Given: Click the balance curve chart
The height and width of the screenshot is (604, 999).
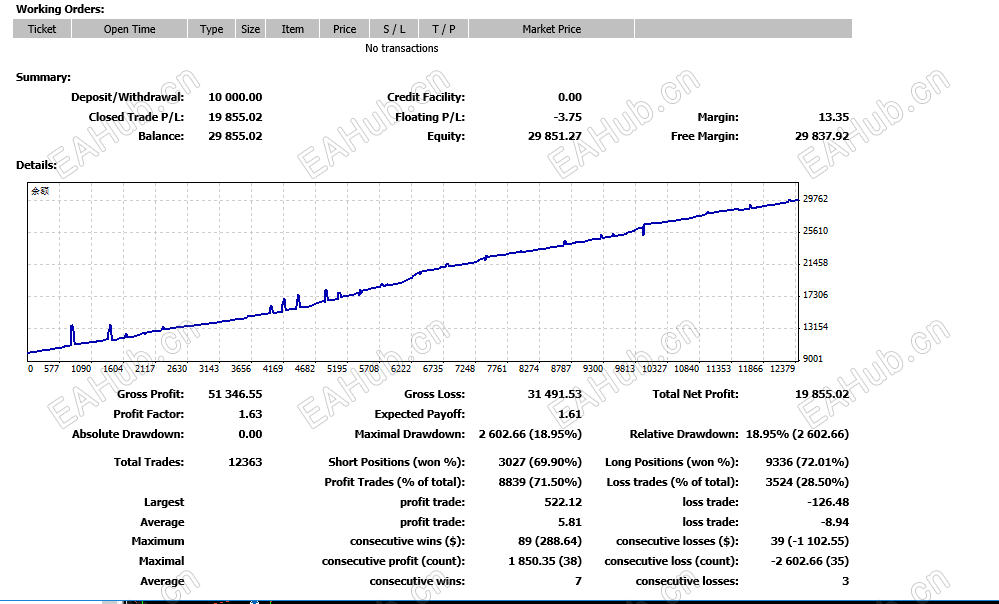Looking at the screenshot, I should 413,272.
